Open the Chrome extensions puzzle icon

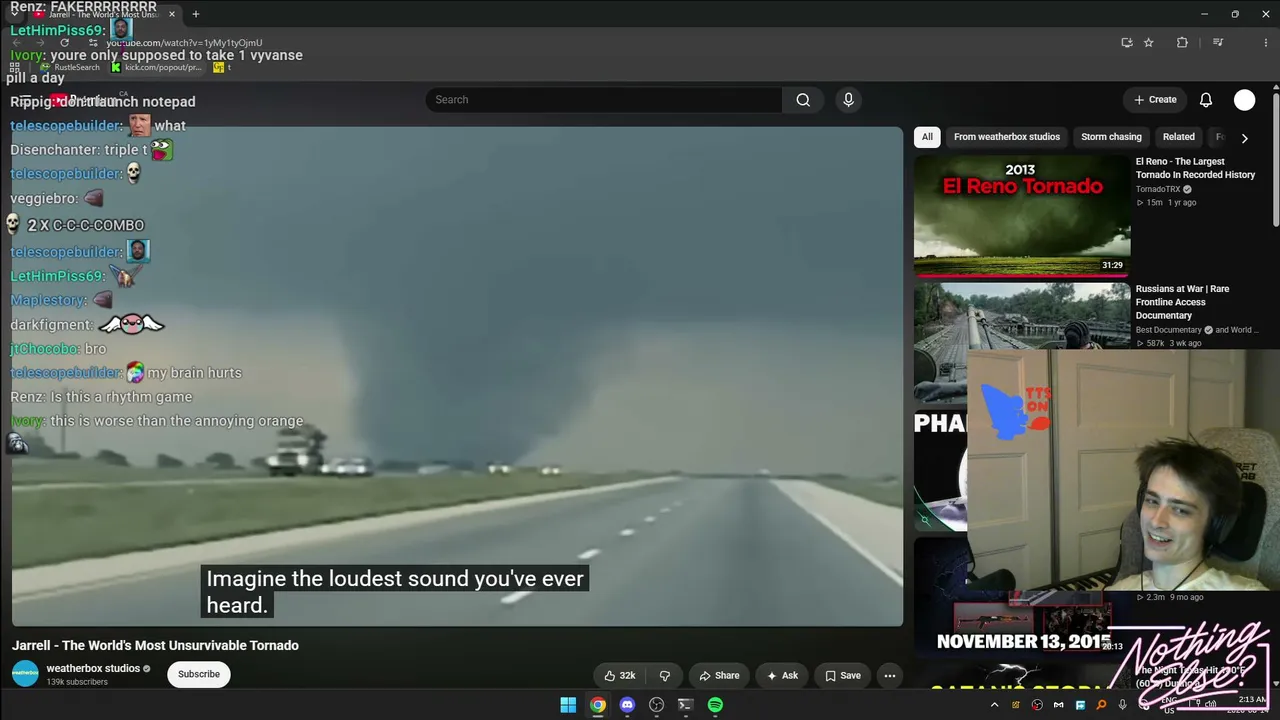click(1182, 43)
